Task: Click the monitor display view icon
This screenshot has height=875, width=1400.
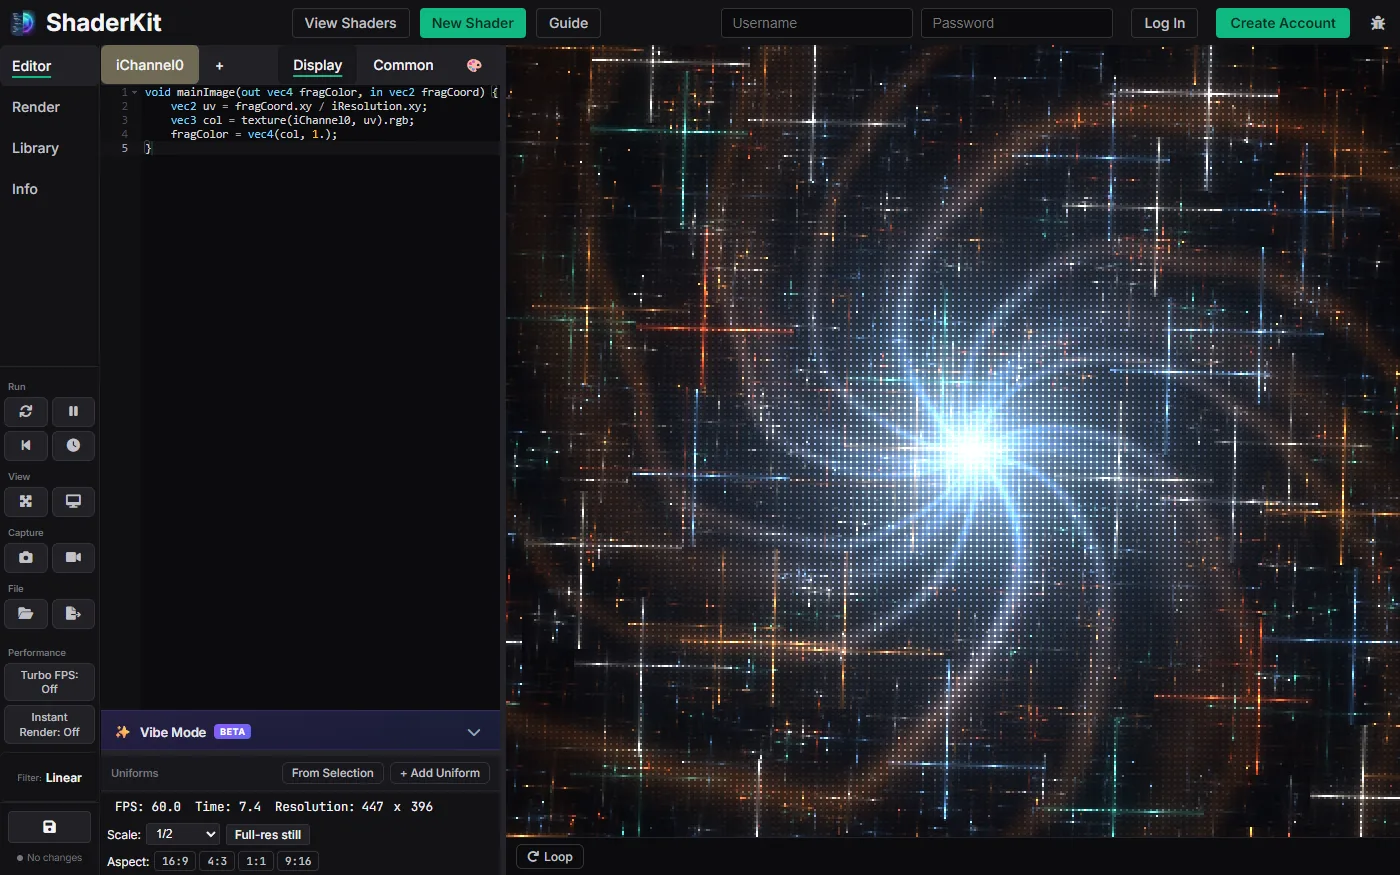Action: [73, 501]
